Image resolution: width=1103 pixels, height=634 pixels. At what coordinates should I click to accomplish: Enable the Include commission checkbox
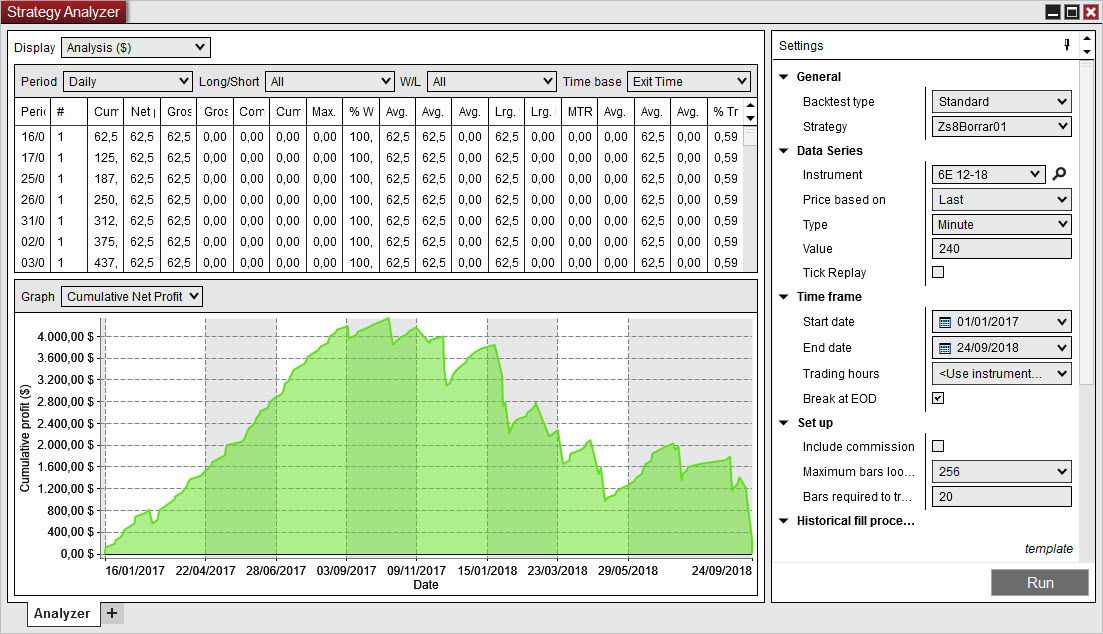938,446
